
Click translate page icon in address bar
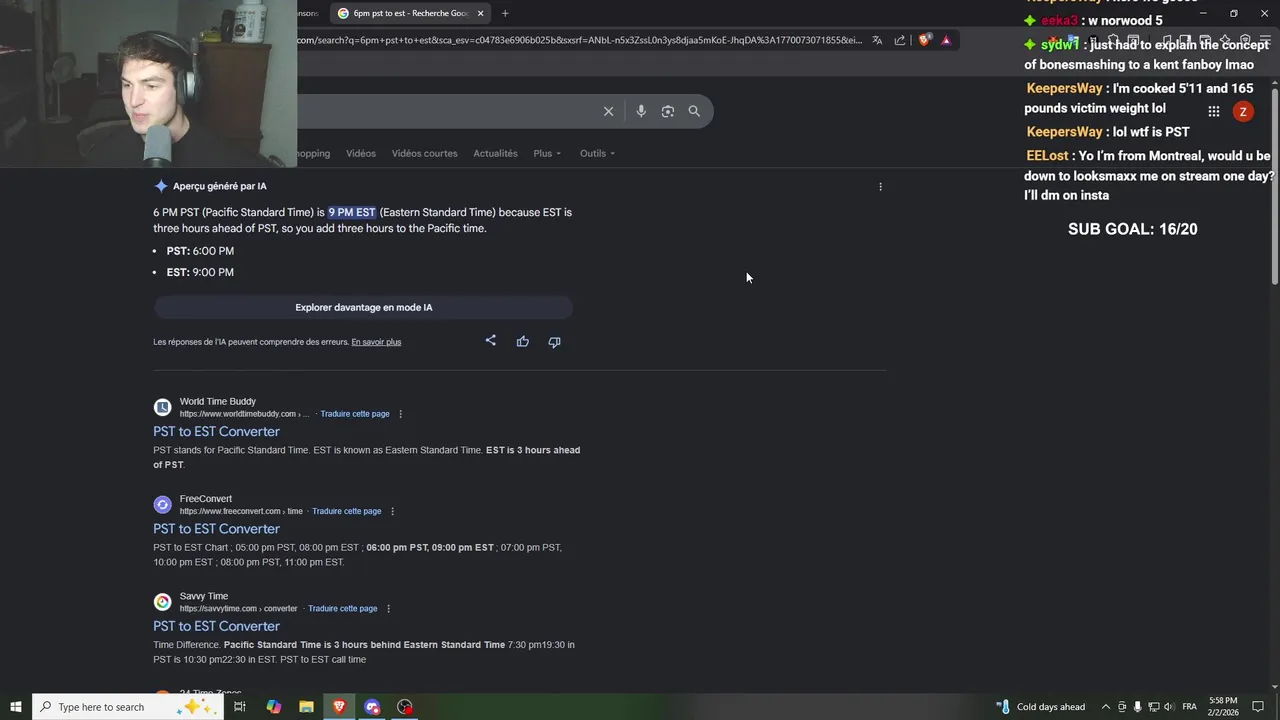877,40
